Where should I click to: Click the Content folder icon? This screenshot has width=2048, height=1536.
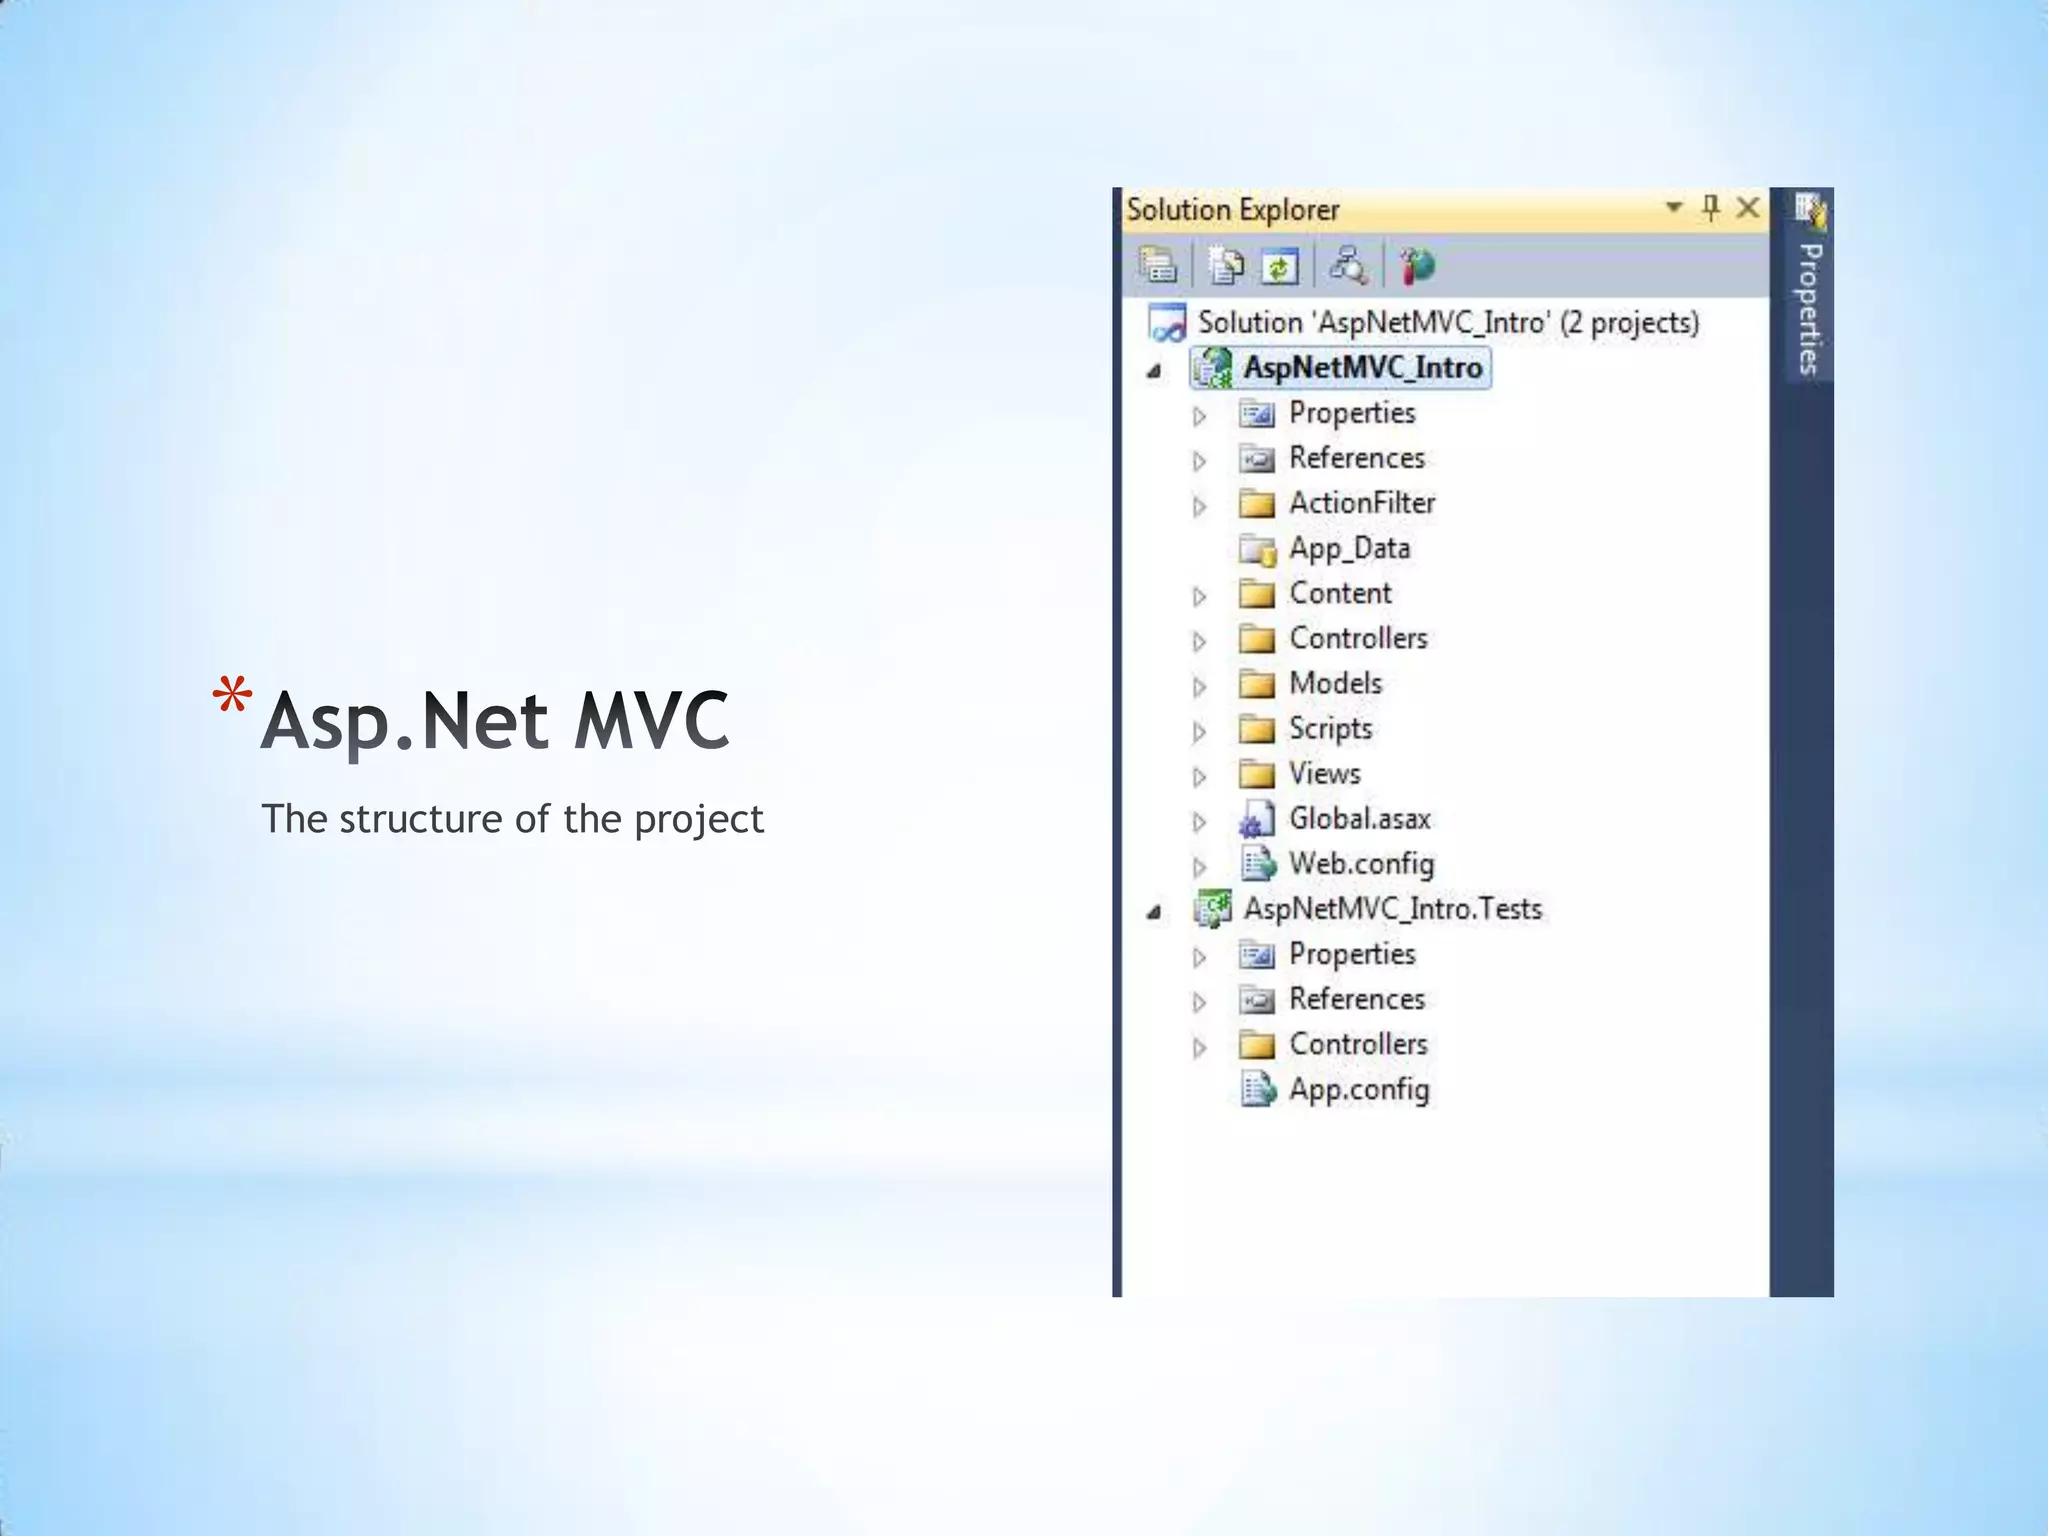[1257, 593]
